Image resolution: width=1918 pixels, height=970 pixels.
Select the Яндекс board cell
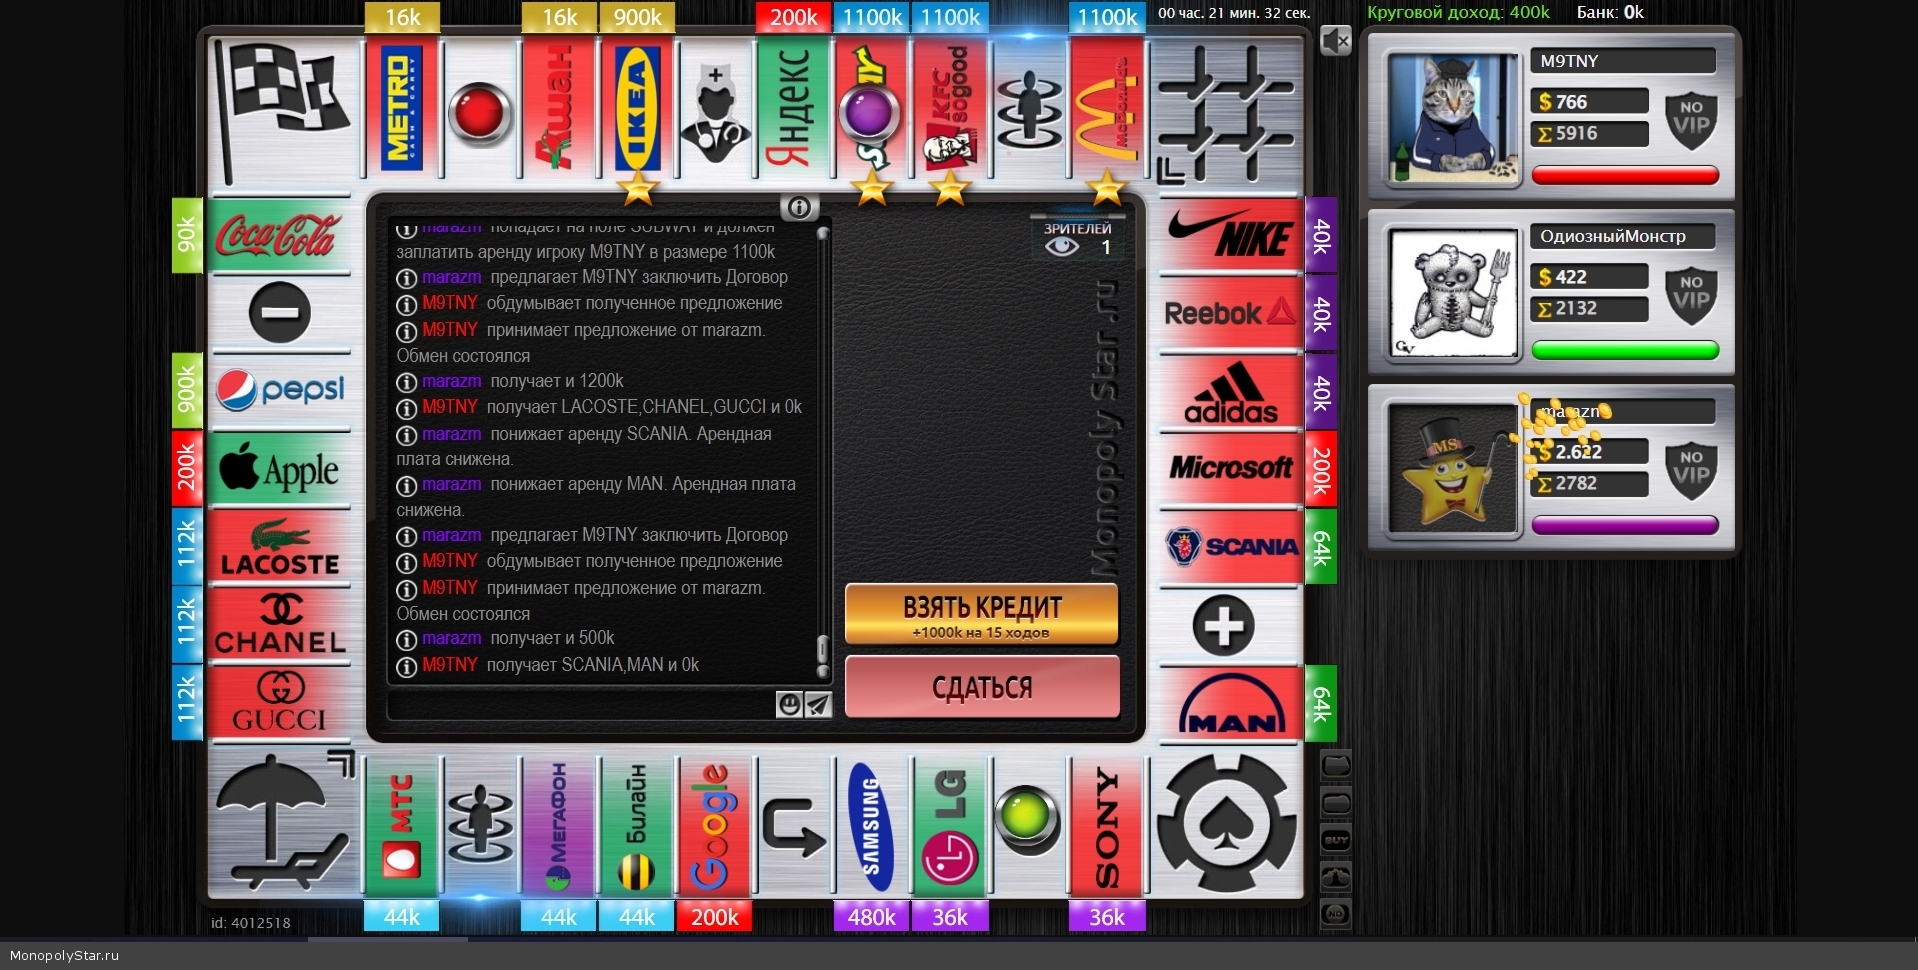793,109
